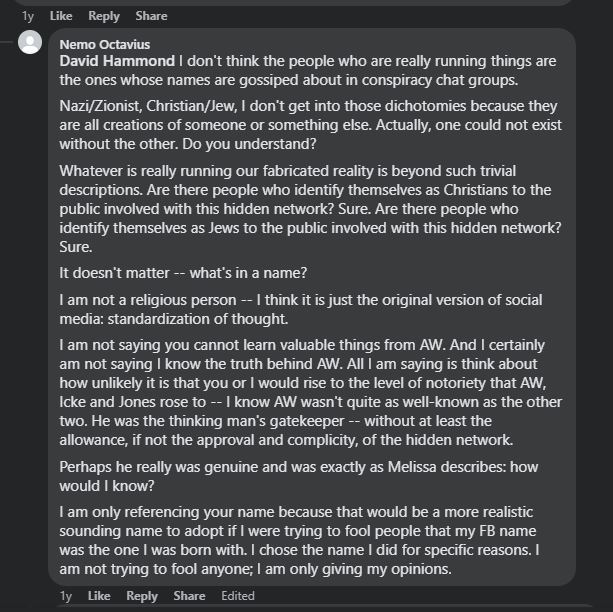The height and width of the screenshot is (612, 613).
Task: Open the 1y timestamp of the previous comment
Action: click(27, 16)
